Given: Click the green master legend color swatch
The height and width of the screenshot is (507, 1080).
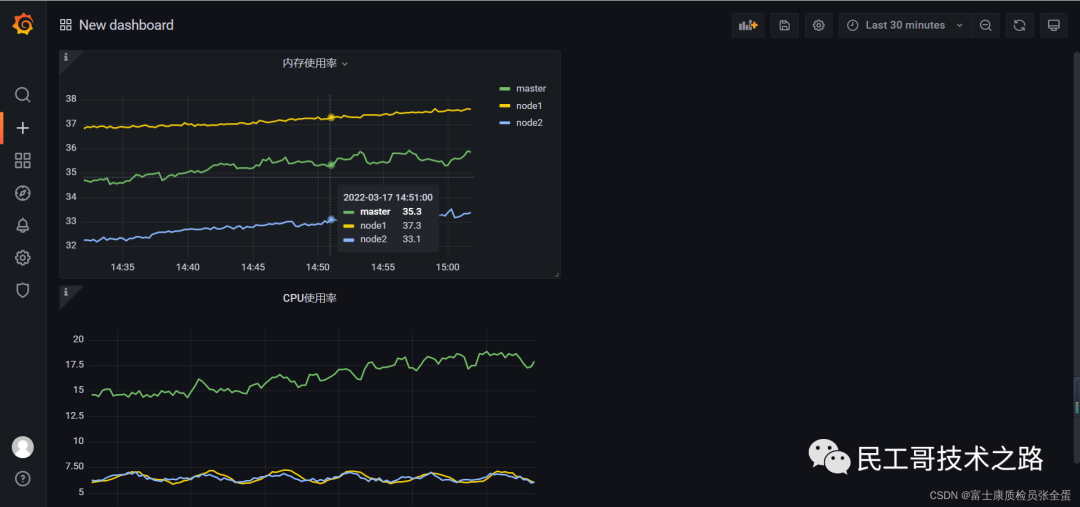Looking at the screenshot, I should [505, 89].
